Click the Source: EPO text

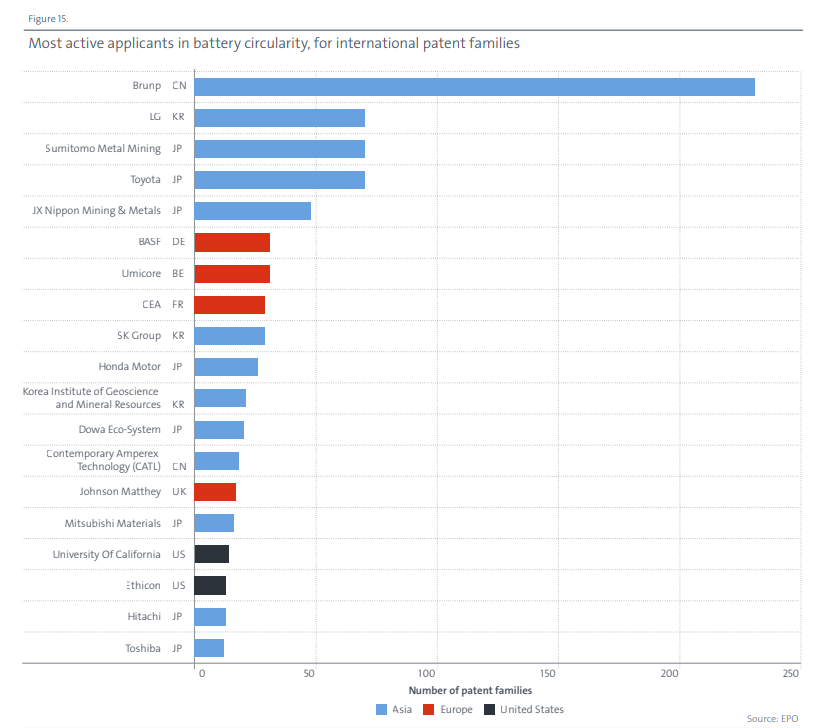[772, 719]
